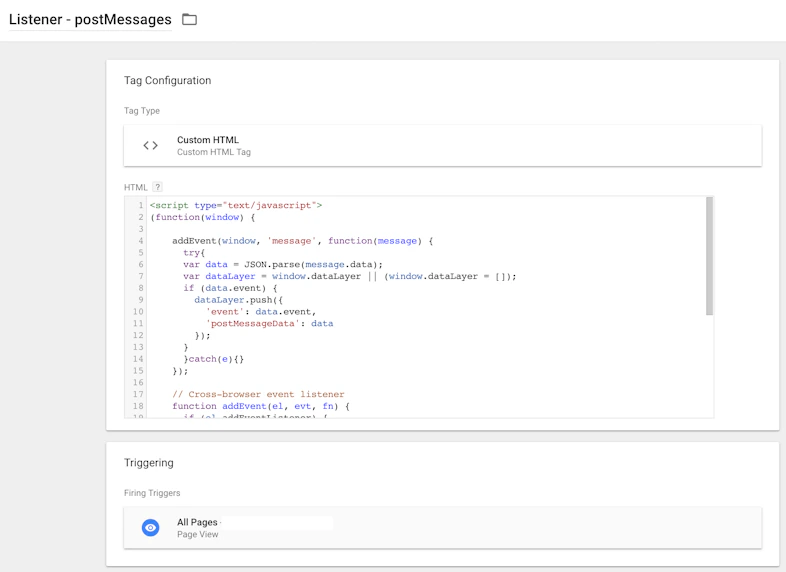The image size is (786, 572).
Task: Click the 'postMessageData' code line
Action: (x=269, y=323)
